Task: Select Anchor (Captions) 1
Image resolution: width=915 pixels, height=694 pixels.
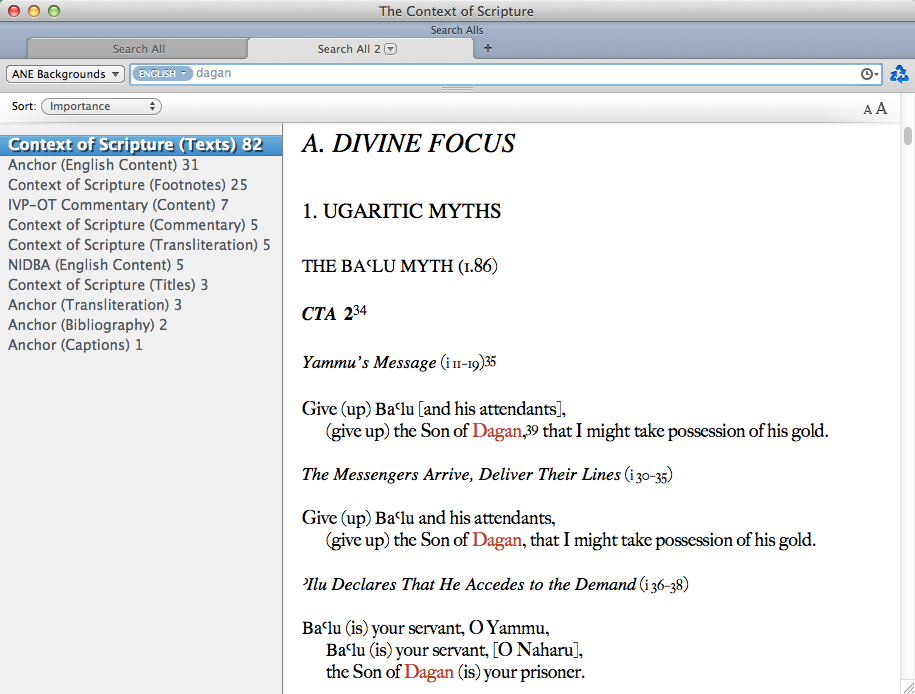Action: (x=141, y=345)
